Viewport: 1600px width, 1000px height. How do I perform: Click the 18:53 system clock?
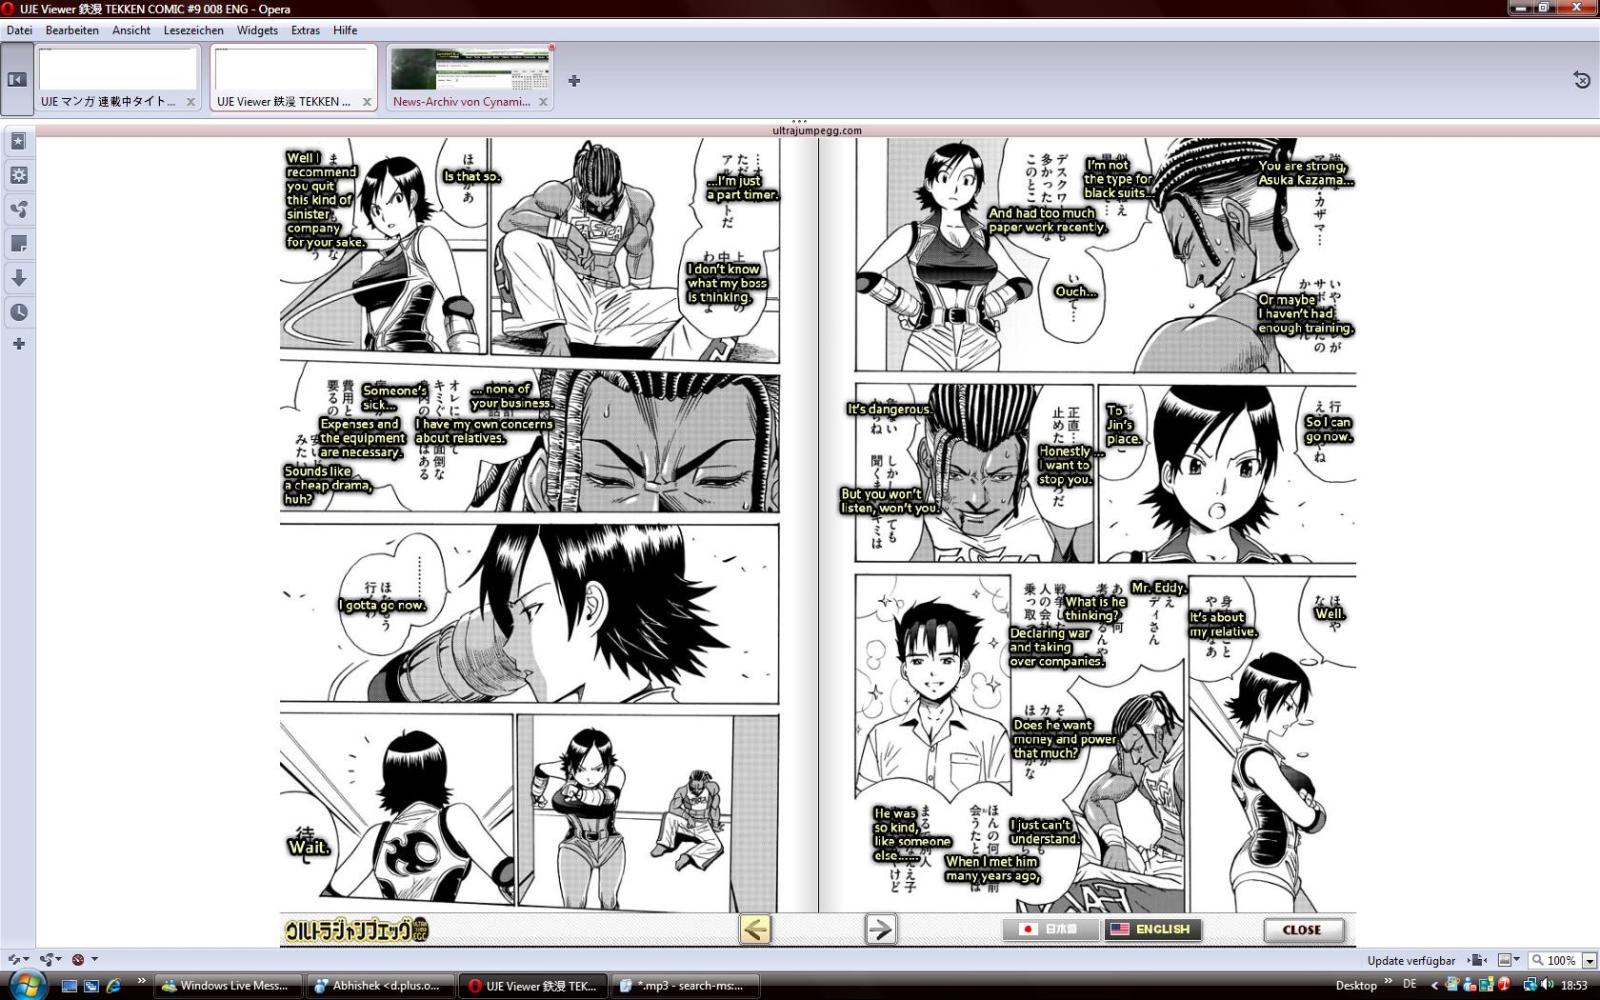[1574, 985]
